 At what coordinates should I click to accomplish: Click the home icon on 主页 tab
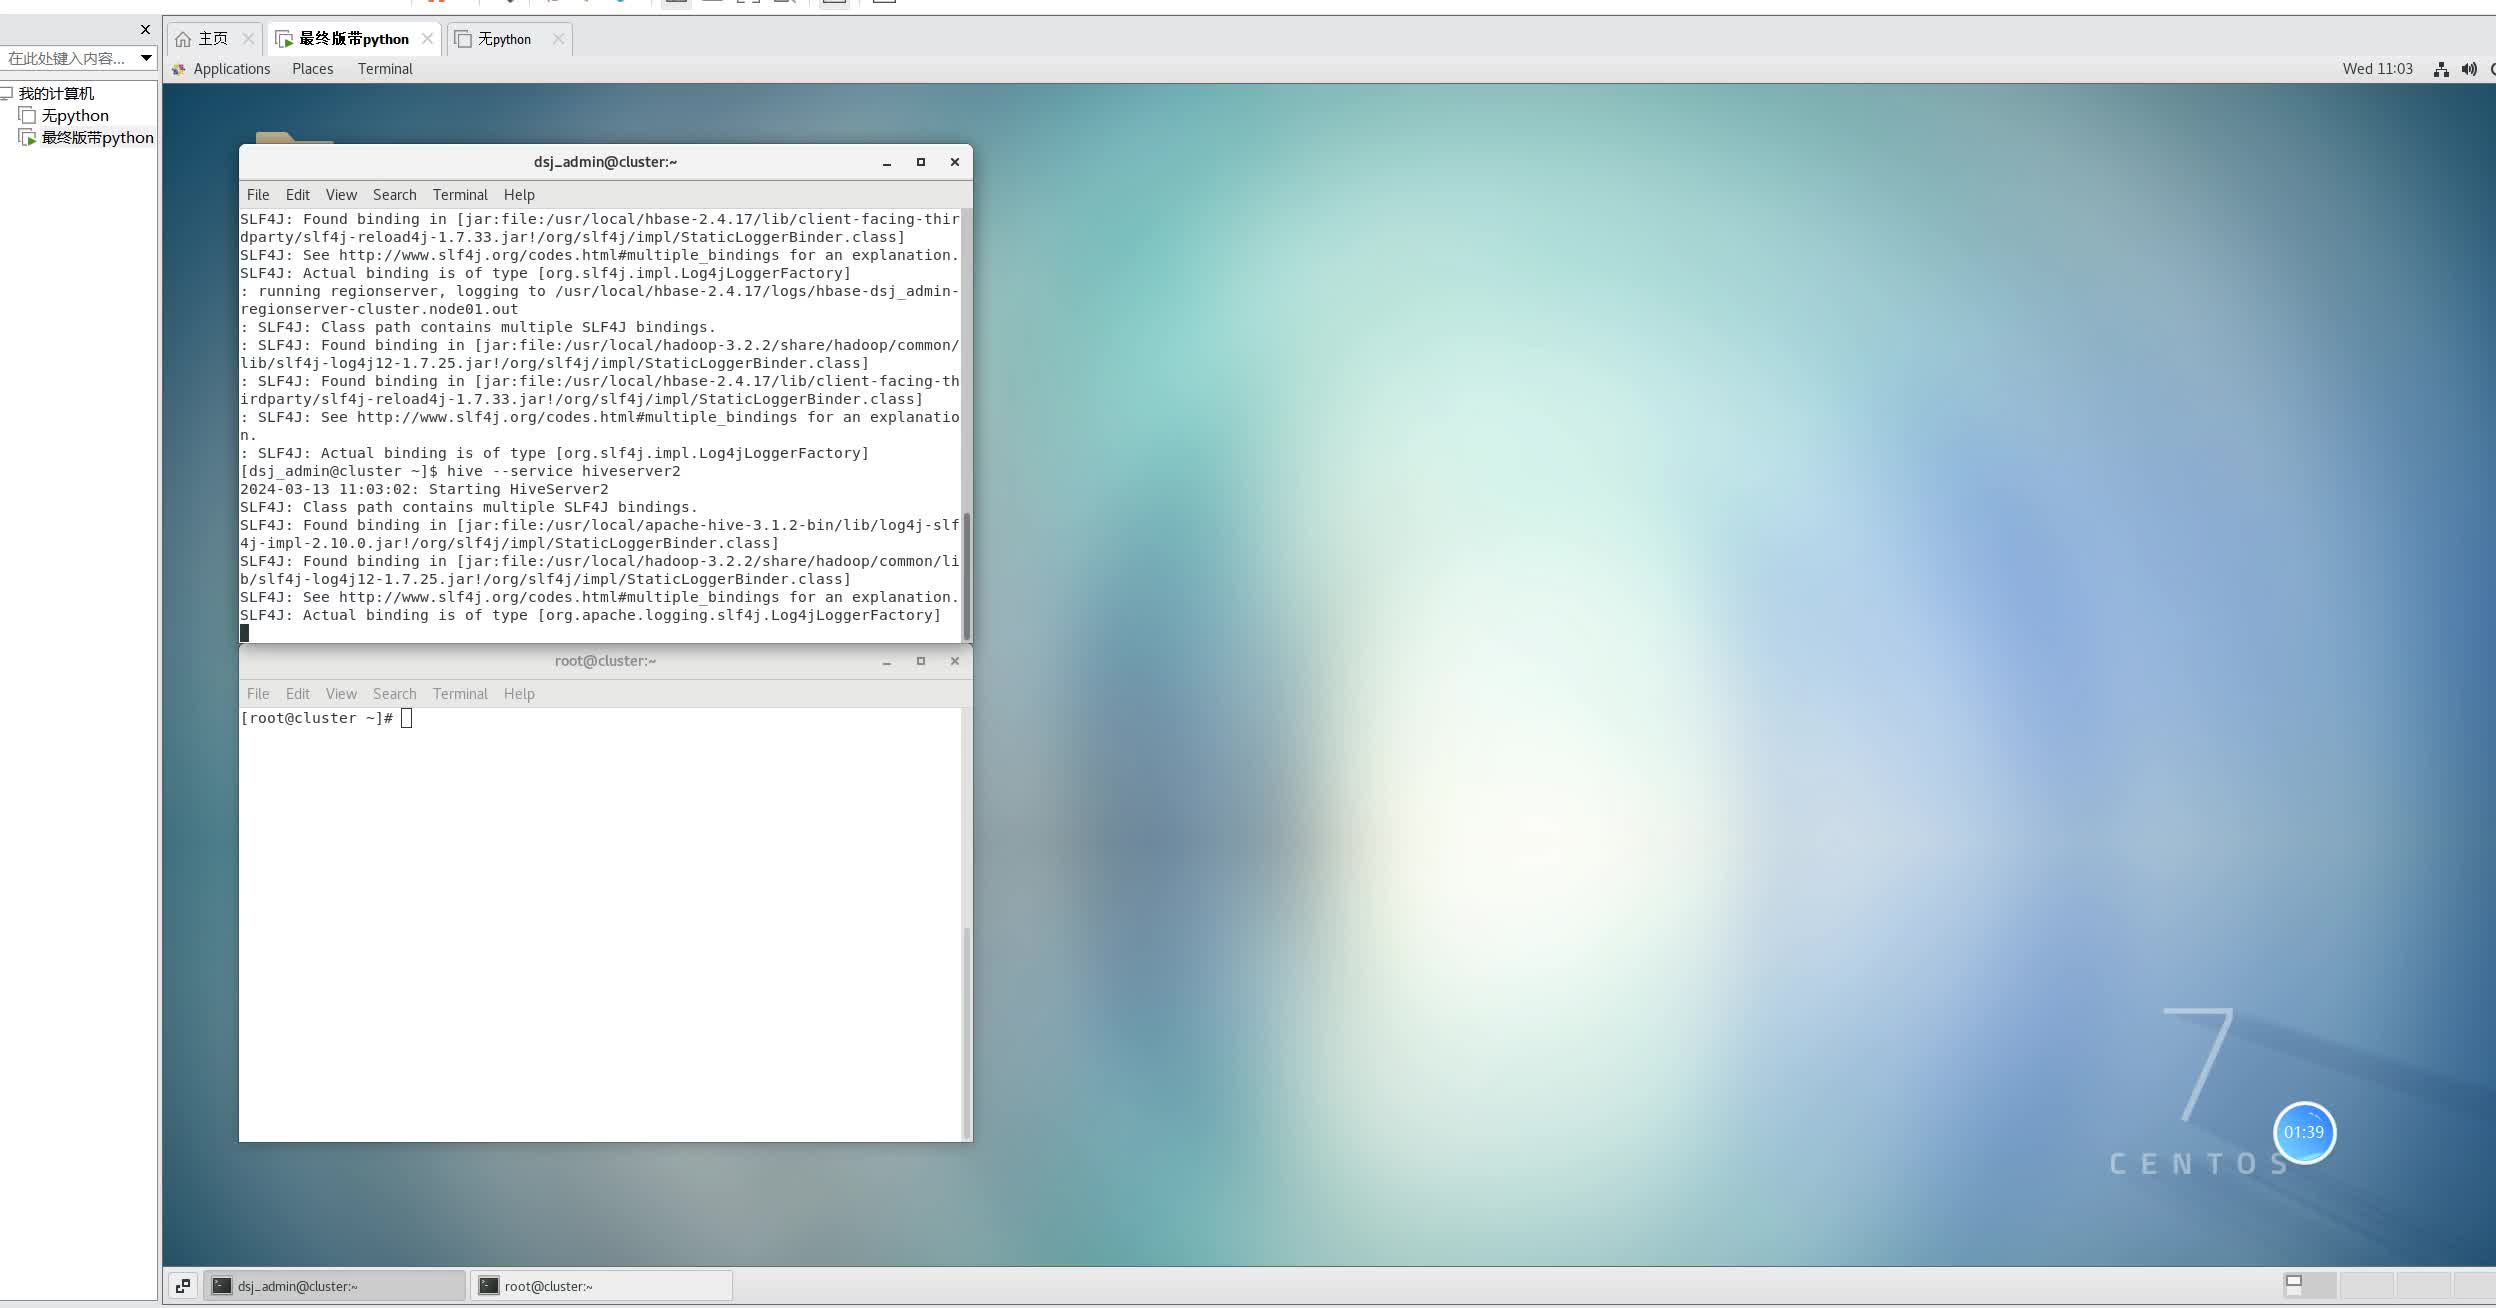pyautogui.click(x=183, y=39)
